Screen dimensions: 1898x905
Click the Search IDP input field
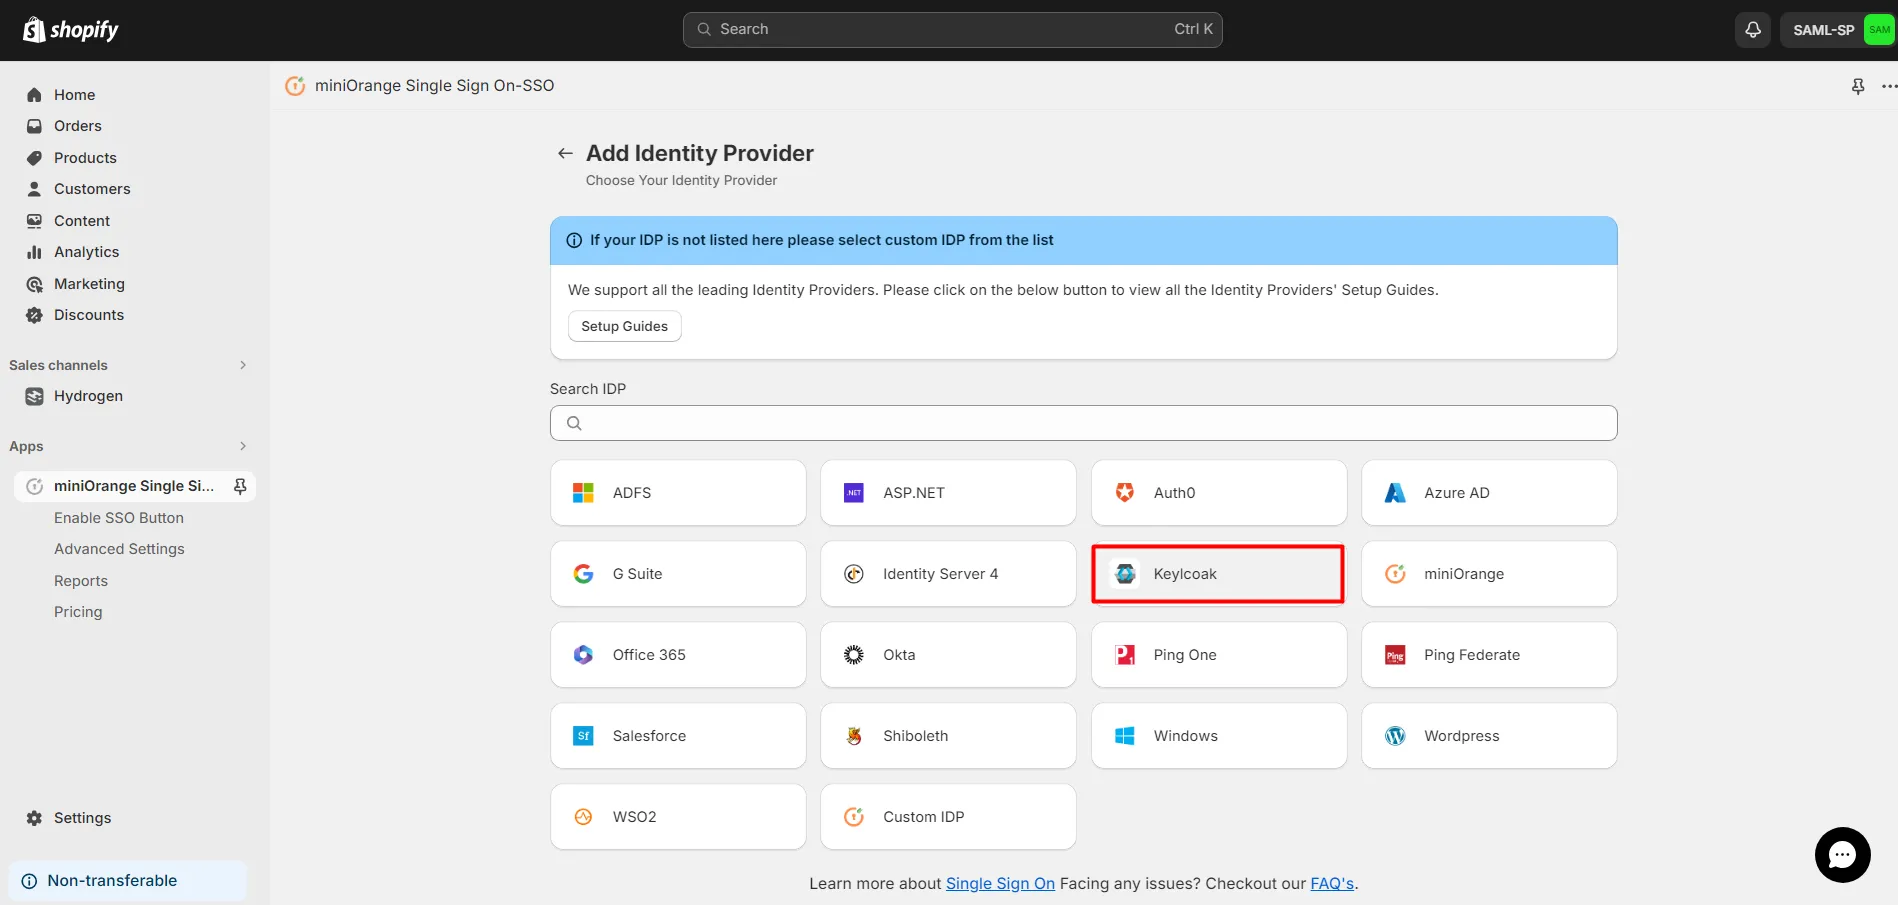pos(1083,423)
